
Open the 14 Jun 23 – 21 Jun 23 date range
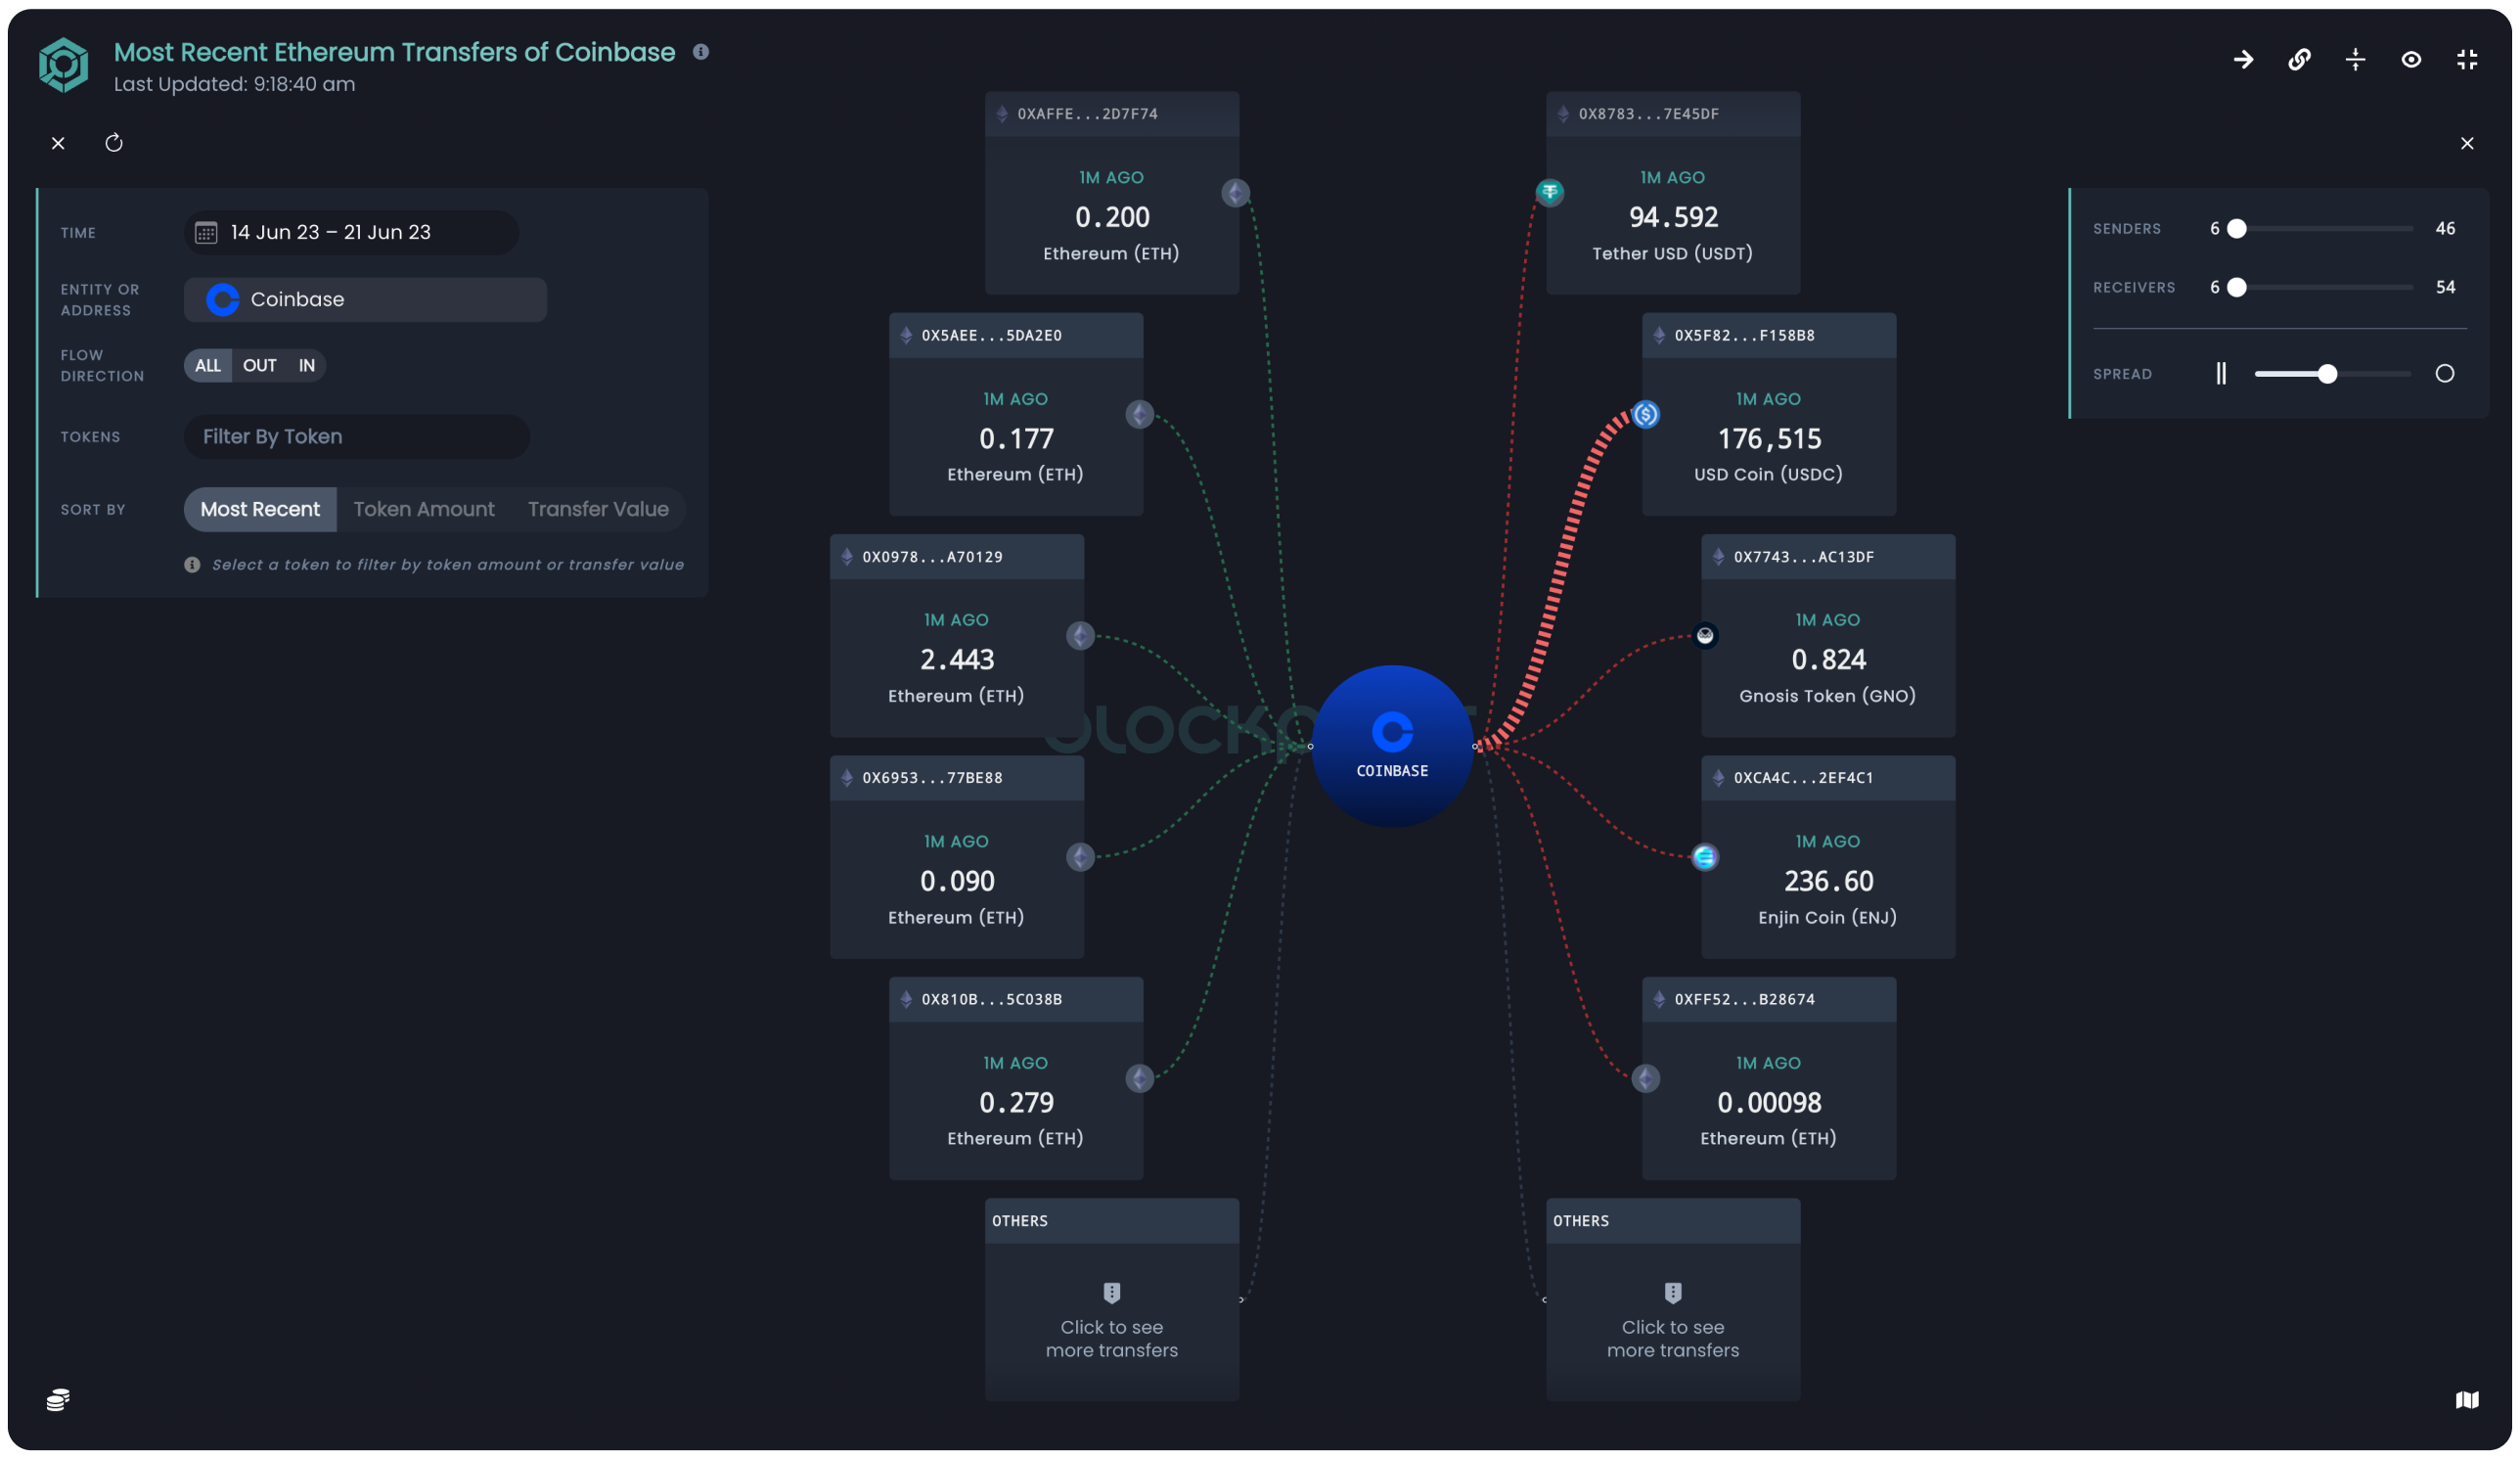click(351, 232)
